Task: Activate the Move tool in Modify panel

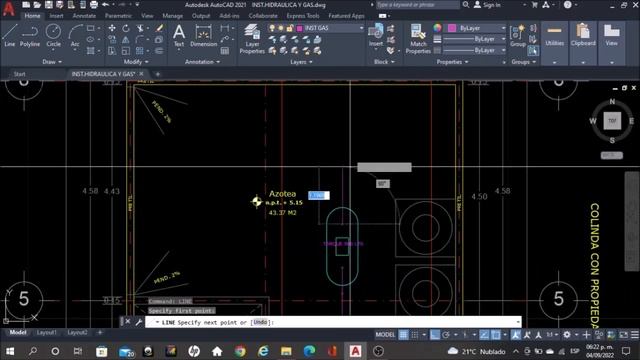Action: tap(112, 28)
